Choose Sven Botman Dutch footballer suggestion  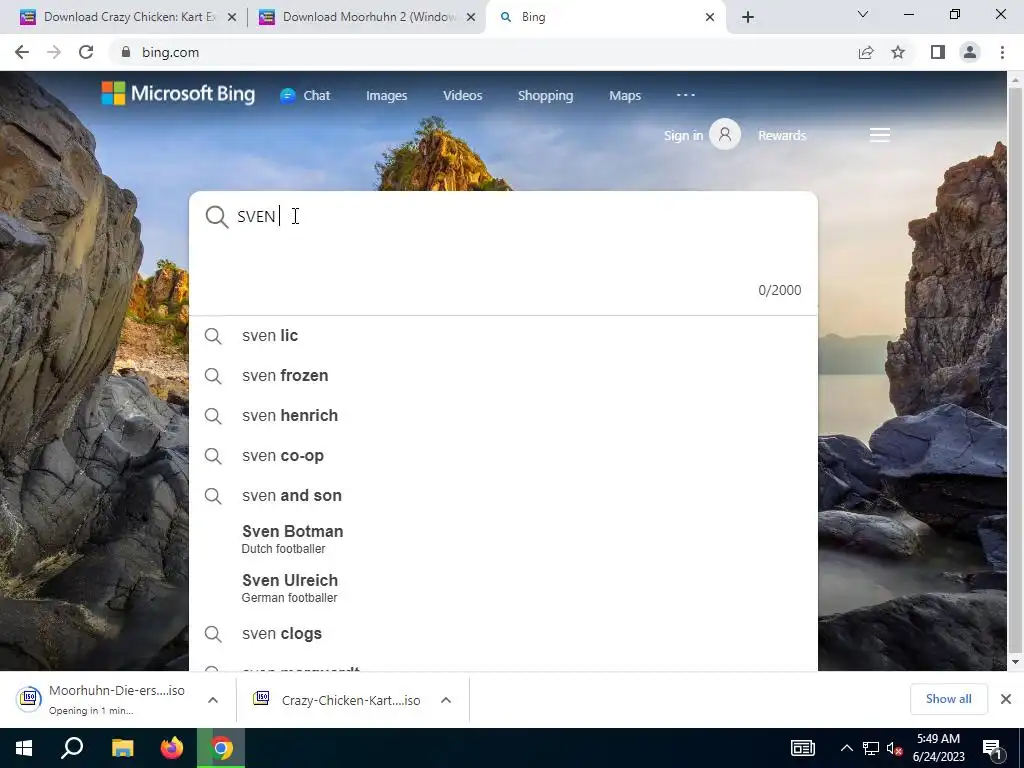[x=503, y=539]
